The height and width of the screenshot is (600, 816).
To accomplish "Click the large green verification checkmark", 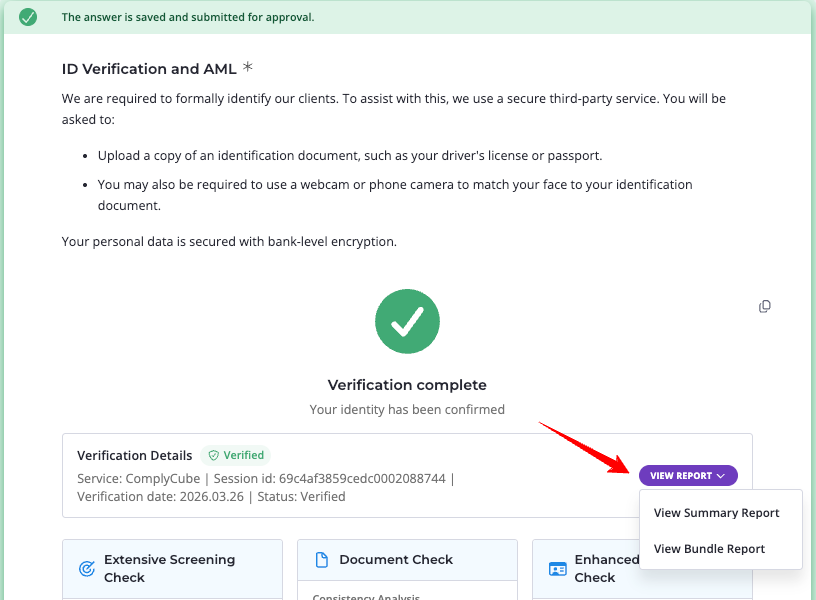I will 407,321.
